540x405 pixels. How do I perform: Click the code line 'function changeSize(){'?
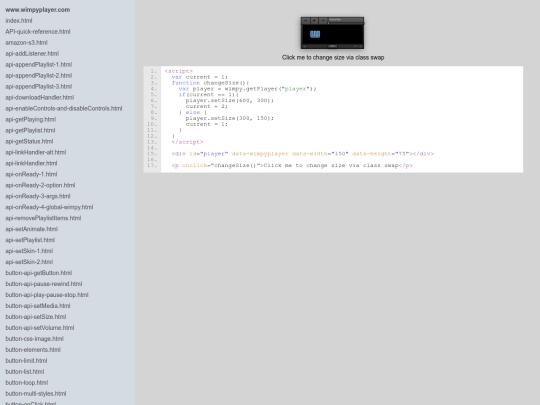[x=210, y=83]
